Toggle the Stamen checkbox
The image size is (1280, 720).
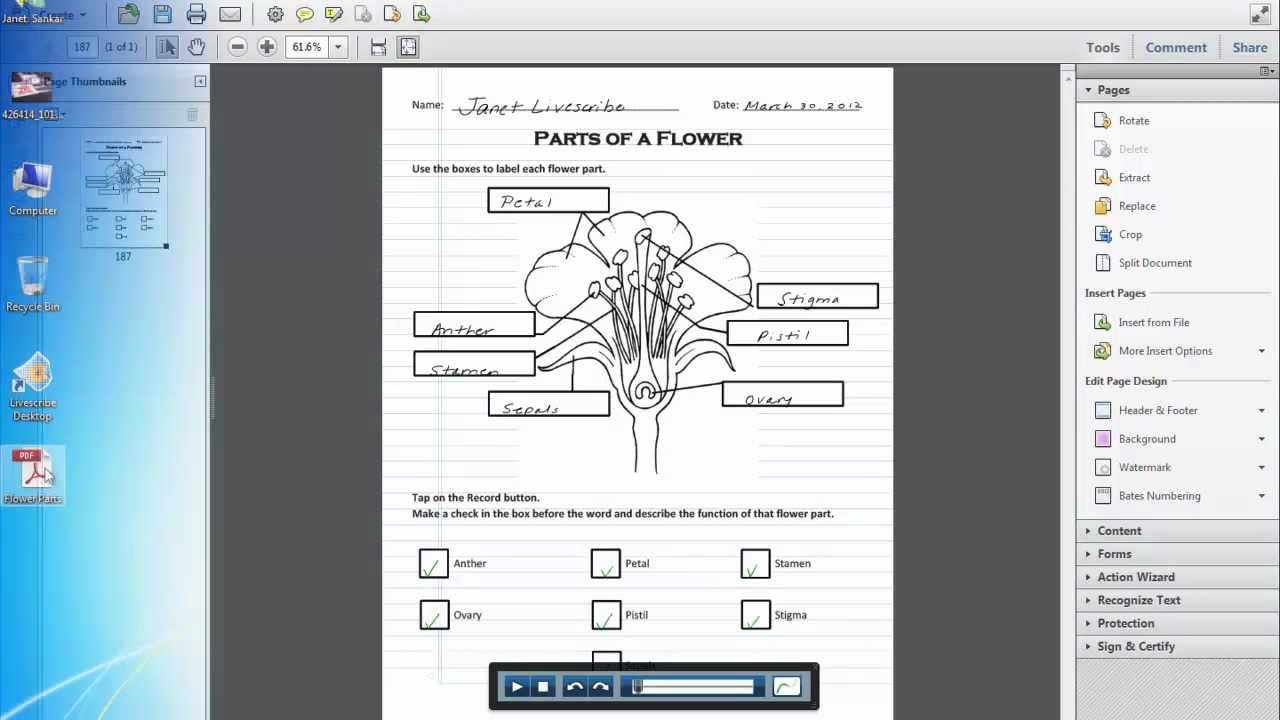(755, 563)
